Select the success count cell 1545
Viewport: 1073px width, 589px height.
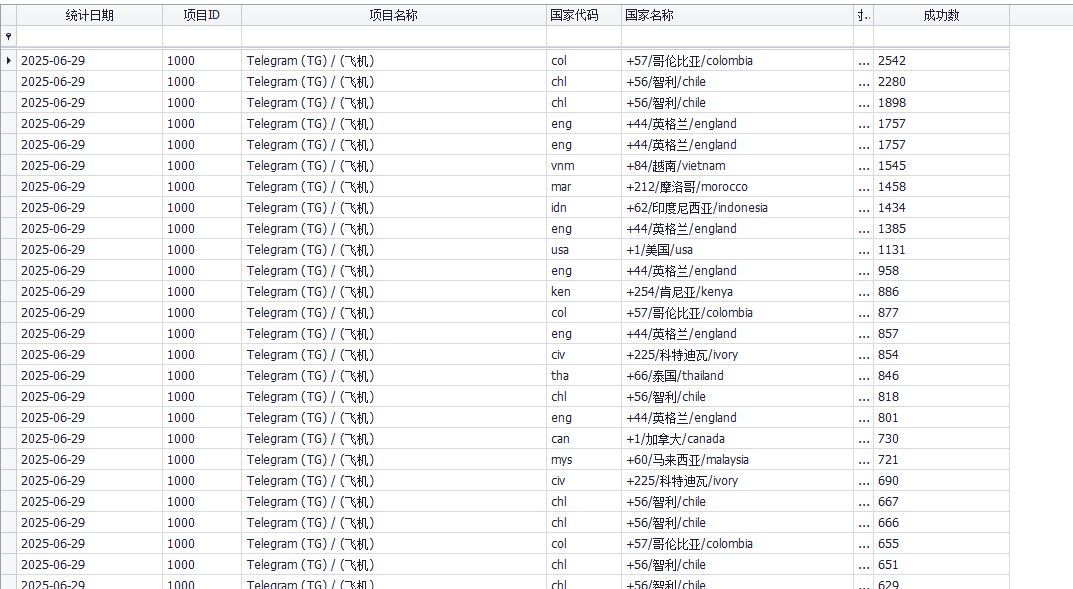click(x=941, y=166)
